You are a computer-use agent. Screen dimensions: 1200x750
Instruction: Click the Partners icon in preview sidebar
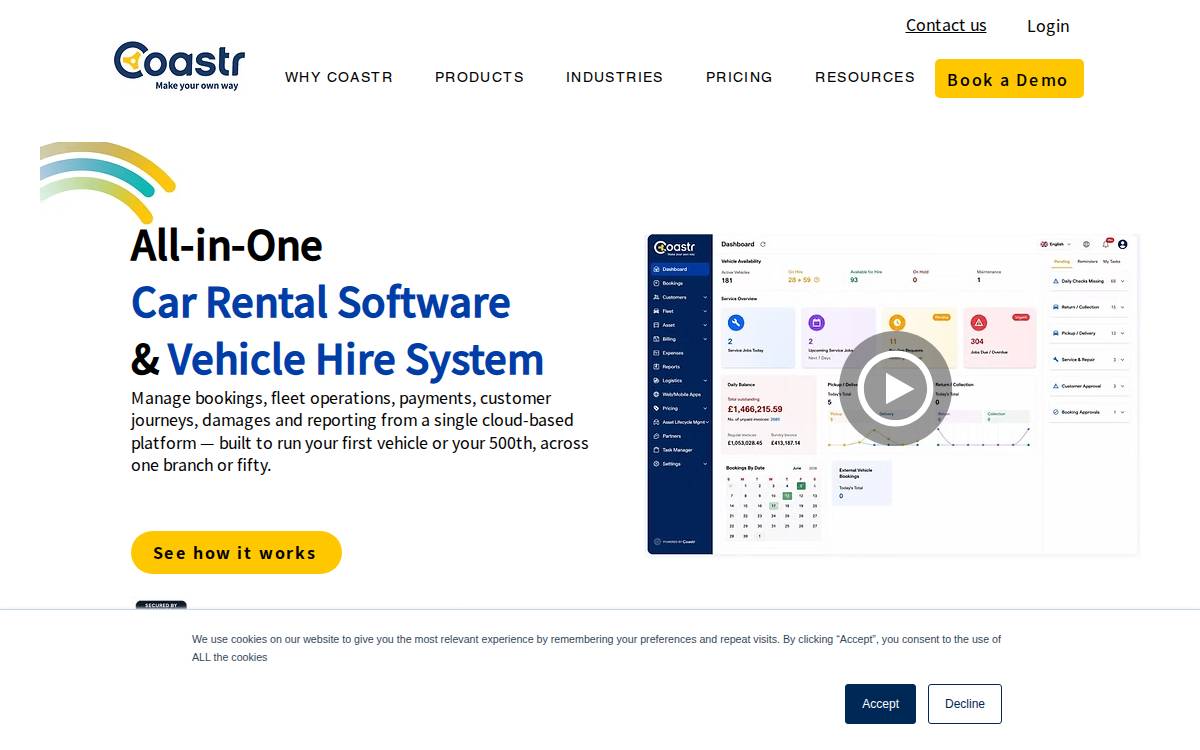[x=656, y=436]
